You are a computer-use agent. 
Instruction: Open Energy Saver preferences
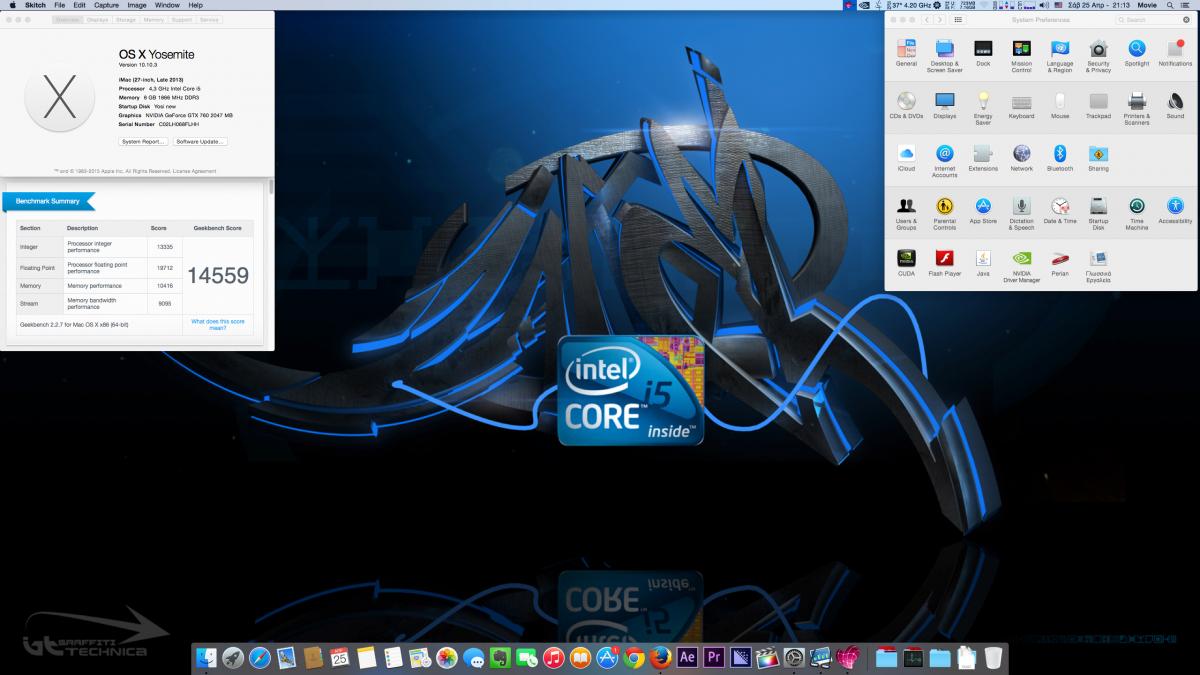pos(983,108)
